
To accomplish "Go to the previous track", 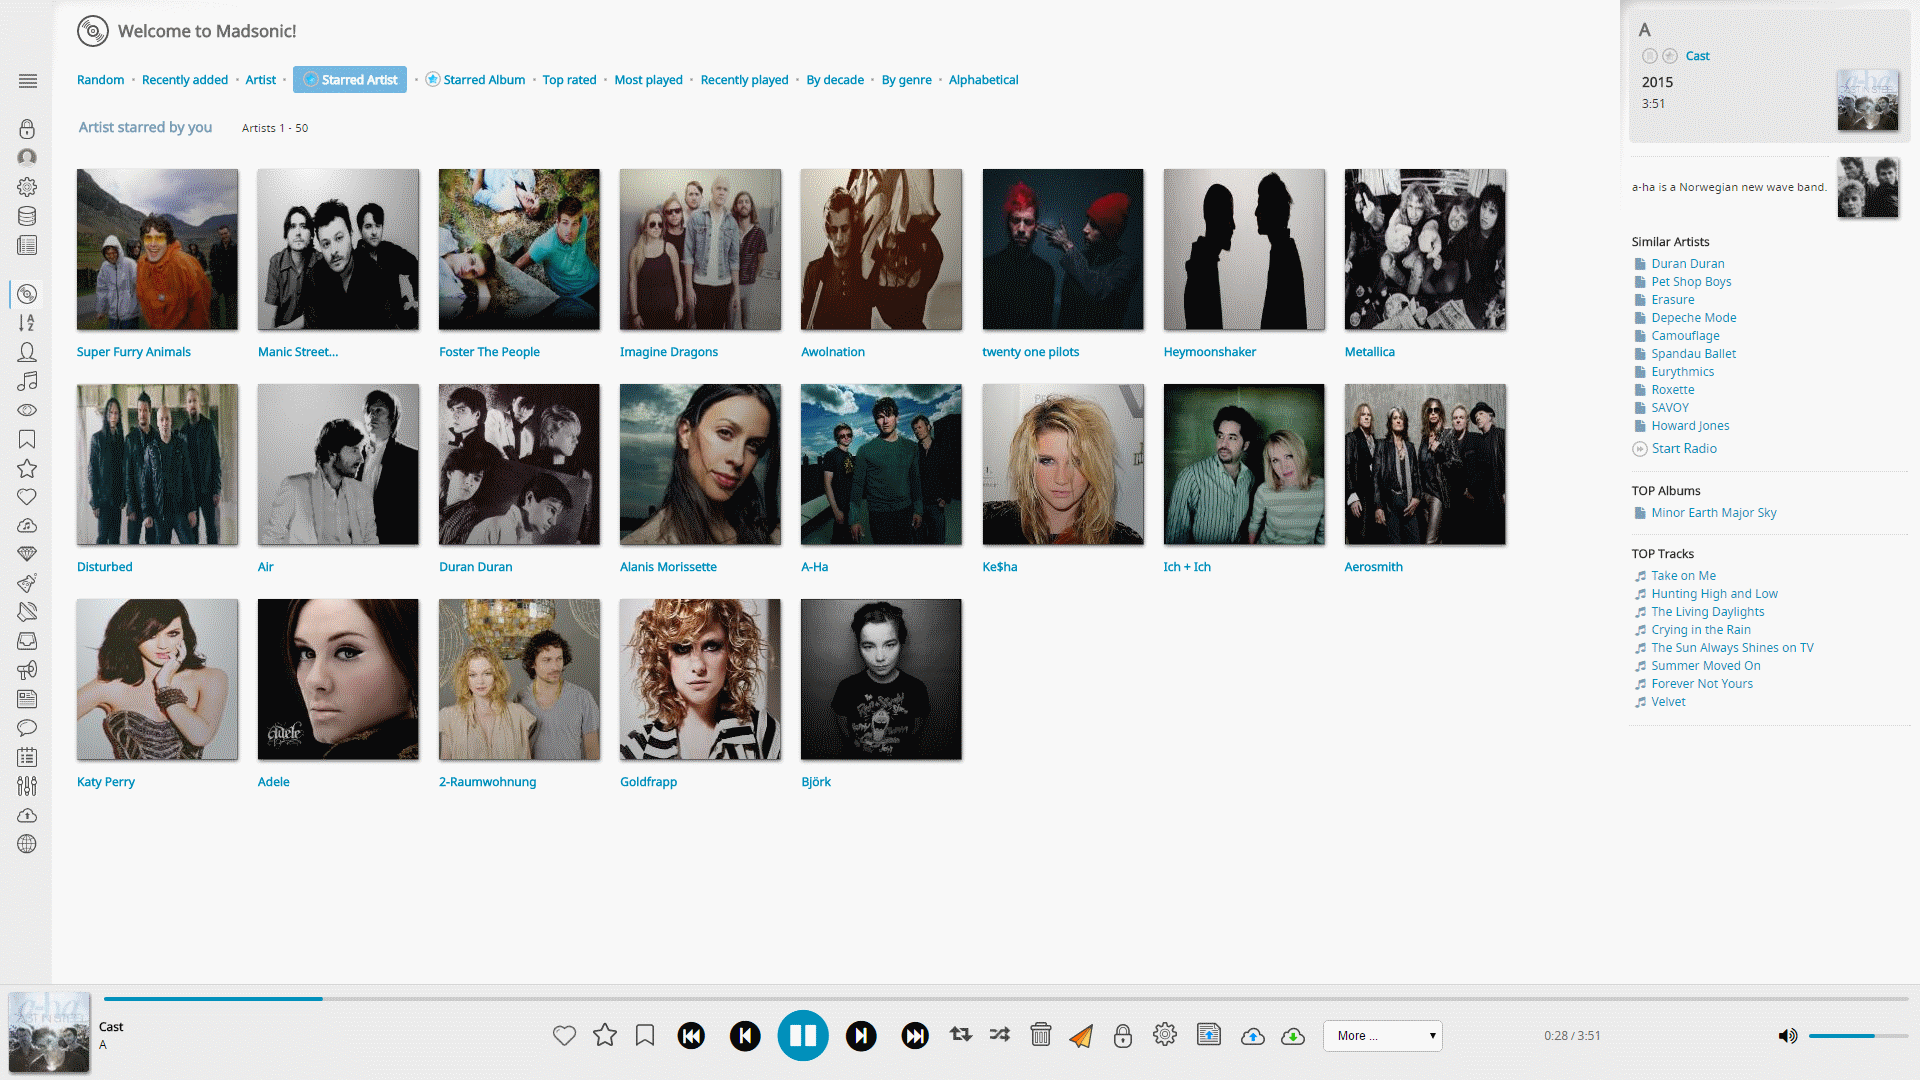I will (745, 1036).
